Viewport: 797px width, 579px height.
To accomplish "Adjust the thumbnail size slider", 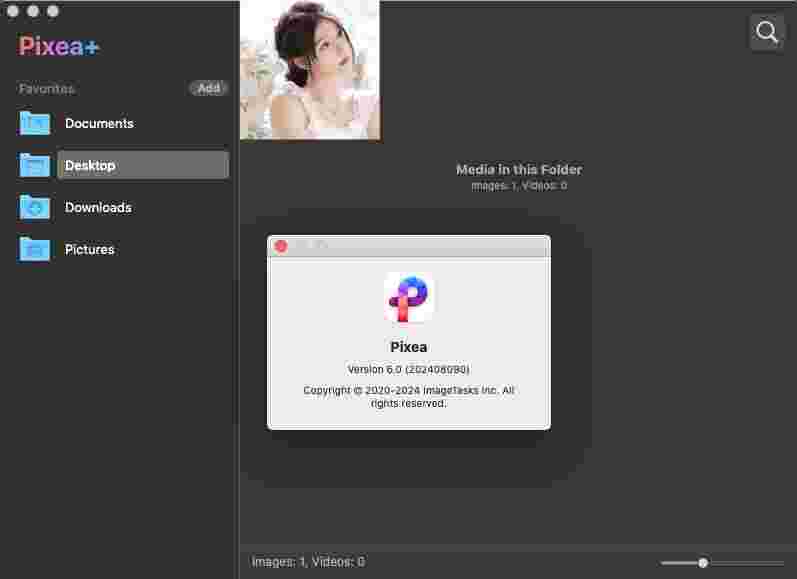I will [703, 563].
